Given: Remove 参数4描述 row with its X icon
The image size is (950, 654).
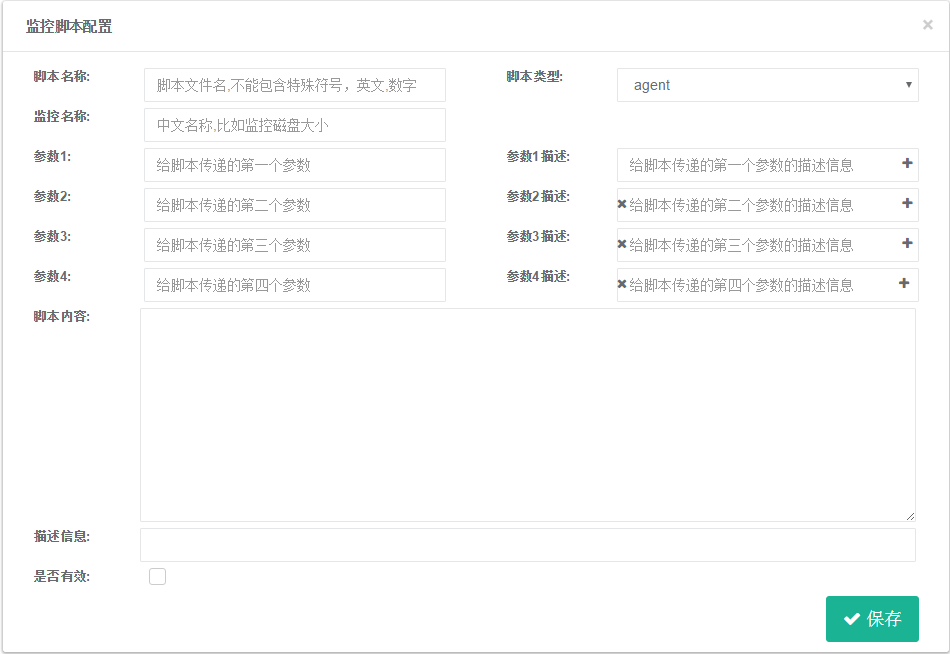Looking at the screenshot, I should pyautogui.click(x=622, y=284).
